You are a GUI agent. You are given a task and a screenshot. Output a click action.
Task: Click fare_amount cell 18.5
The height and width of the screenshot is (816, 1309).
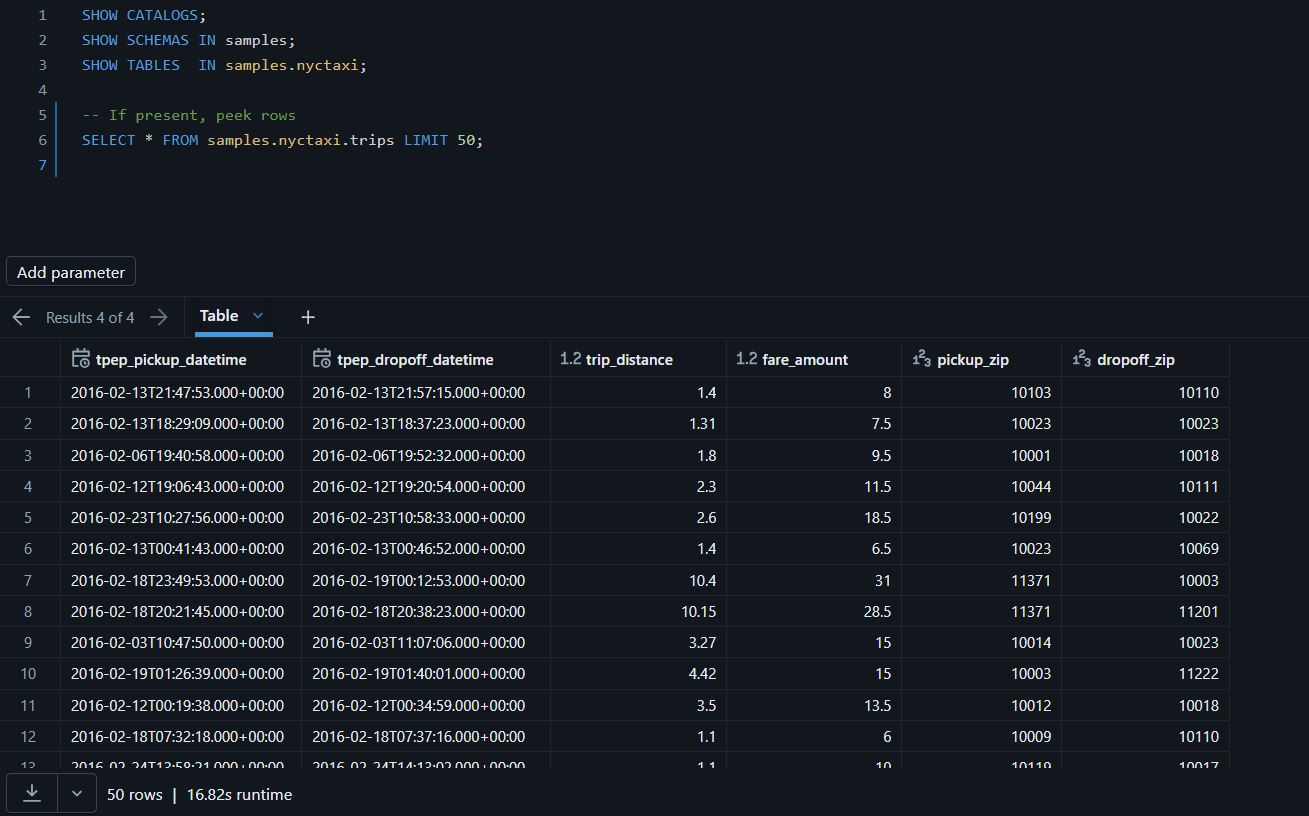pyautogui.click(x=814, y=518)
